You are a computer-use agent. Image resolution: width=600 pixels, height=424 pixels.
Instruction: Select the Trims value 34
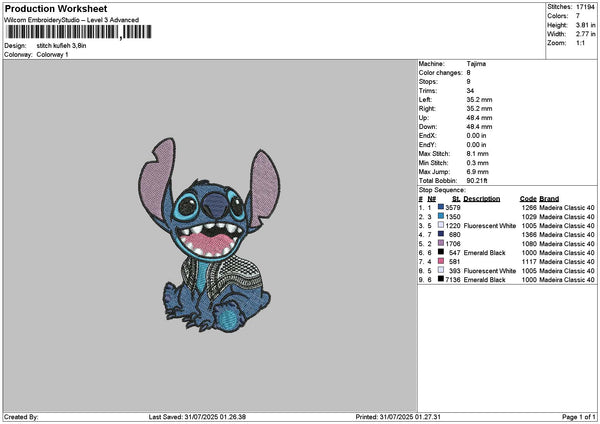click(470, 91)
